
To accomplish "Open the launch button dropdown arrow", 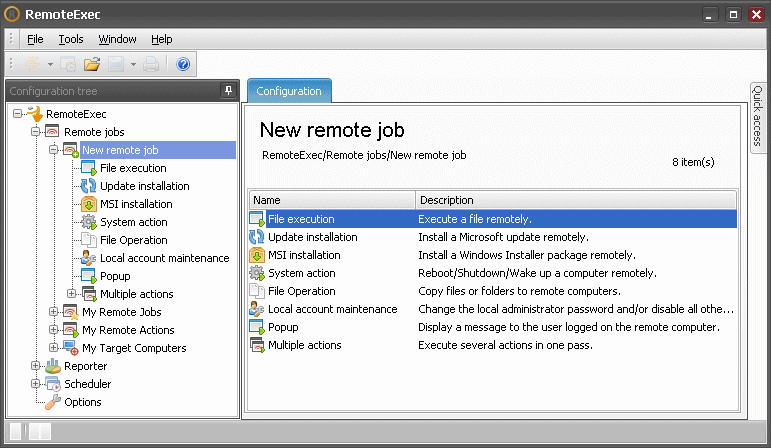I will tap(50, 64).
